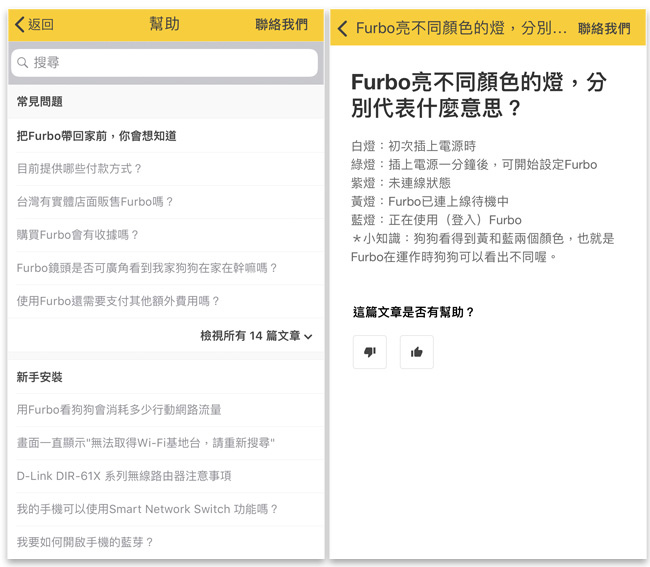Screen dimensions: 650x567
Task: Open 台灣有實體店面販售Furbo嗎？ article
Action: coord(166,202)
